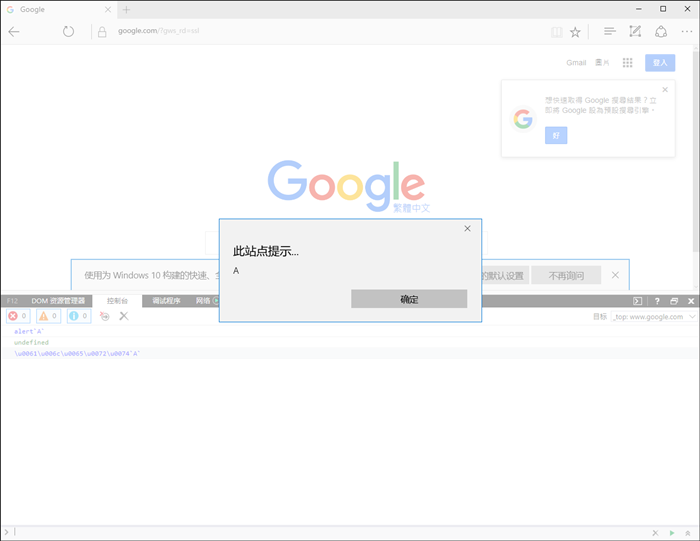Clear the console with X icon
Viewport: 700px width, 541px height.
tap(124, 316)
